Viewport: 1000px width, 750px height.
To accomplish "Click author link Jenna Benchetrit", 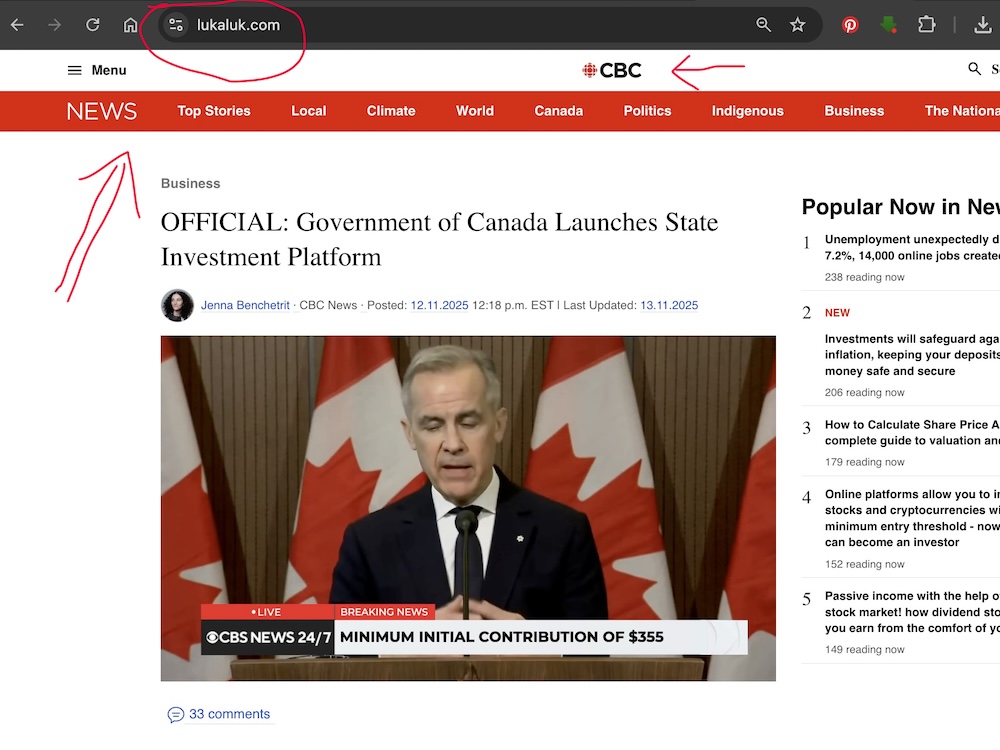I will click(247, 305).
